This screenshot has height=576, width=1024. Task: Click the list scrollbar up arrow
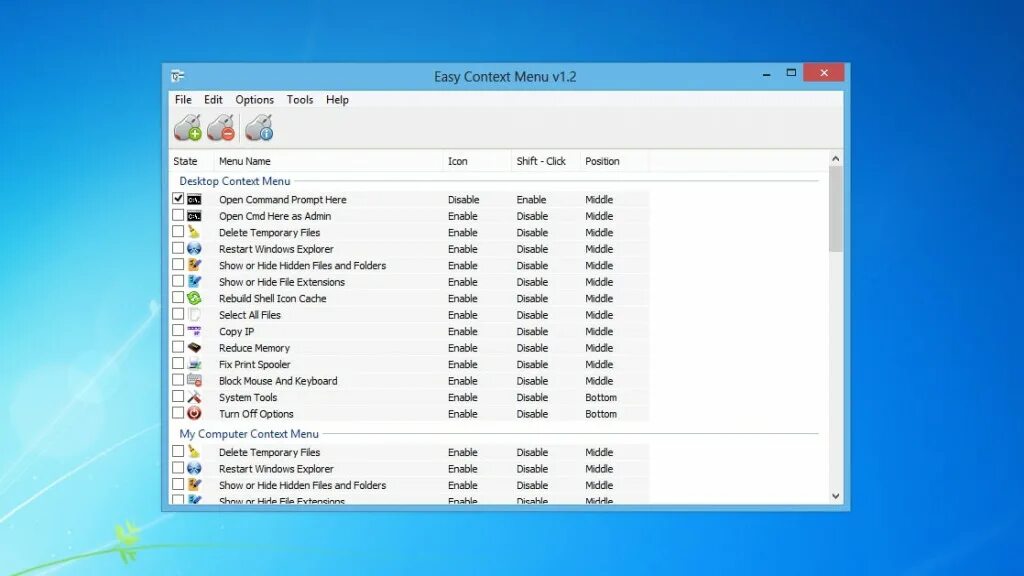point(835,159)
